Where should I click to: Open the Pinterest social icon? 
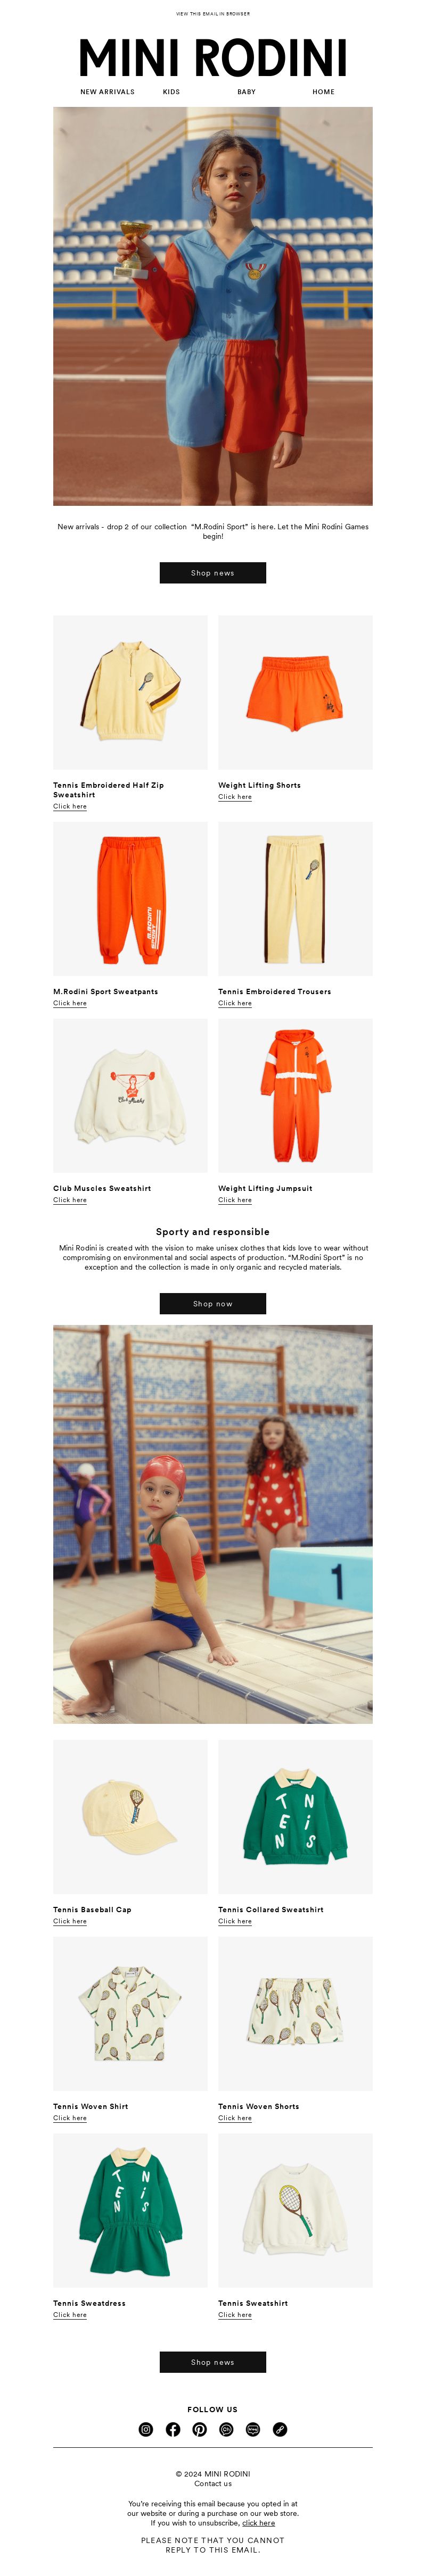tap(200, 2429)
